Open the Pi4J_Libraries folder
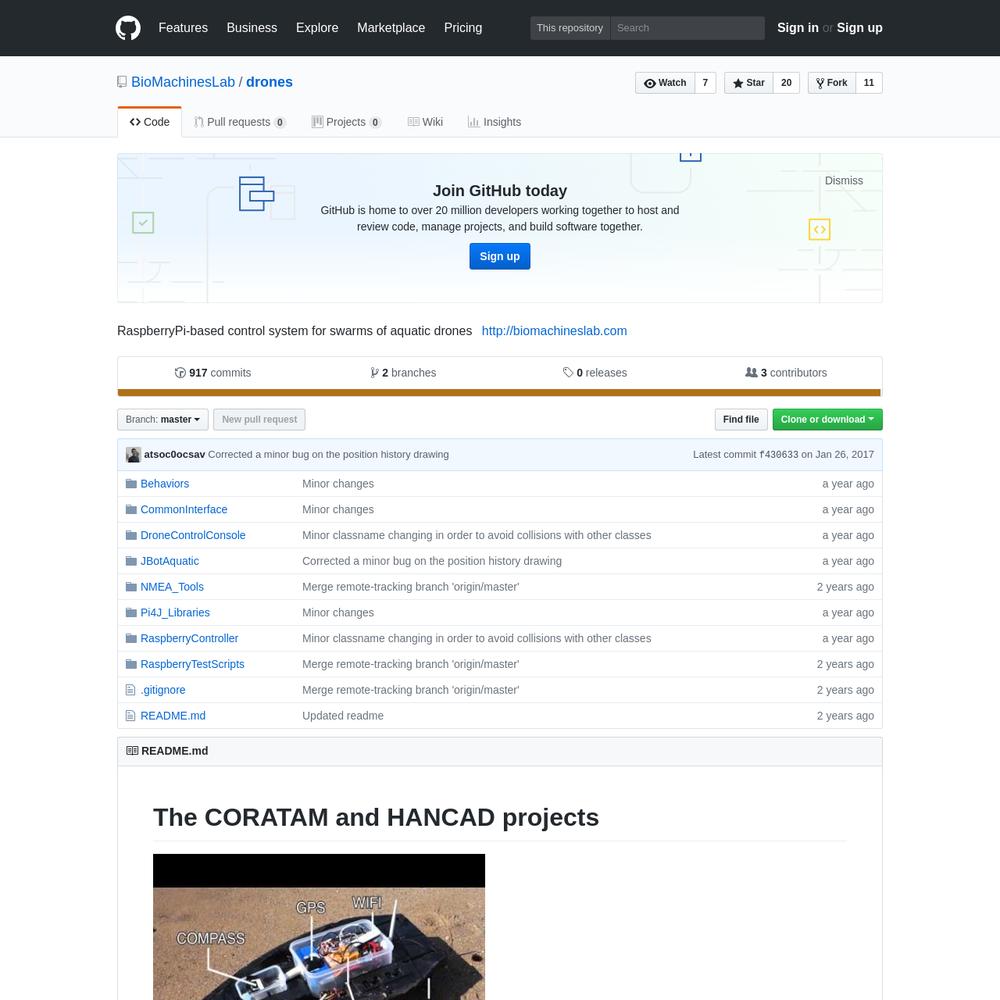 (175, 613)
